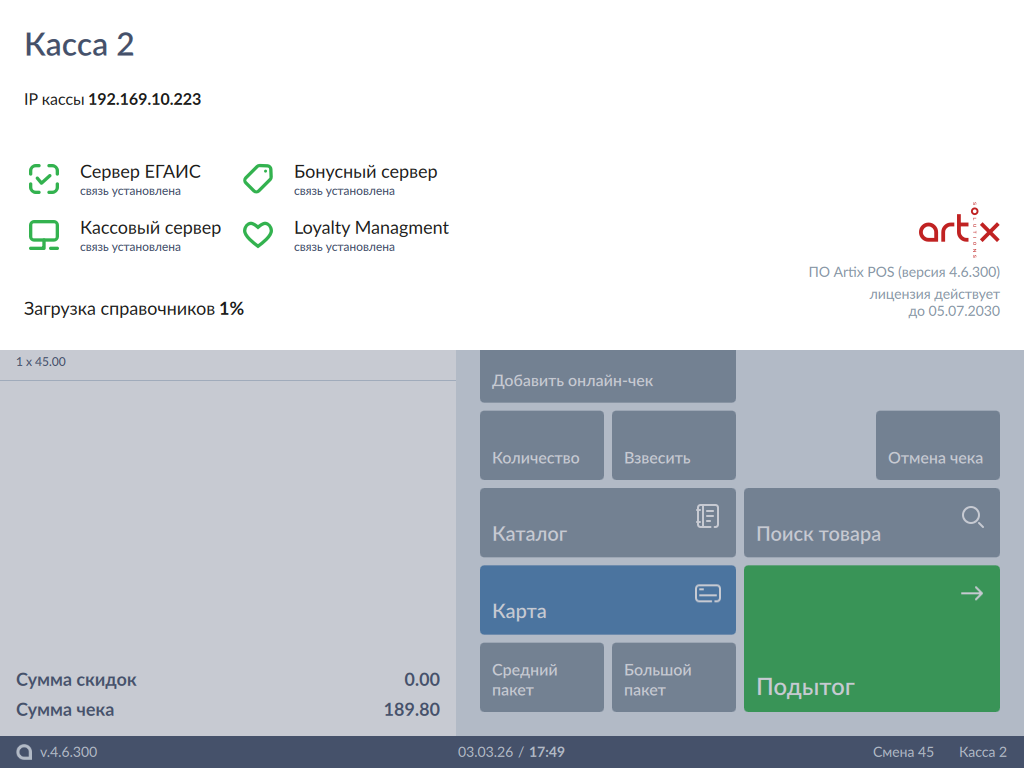Click the round logo in status bar
This screenshot has height=768, width=1024.
tap(24, 752)
